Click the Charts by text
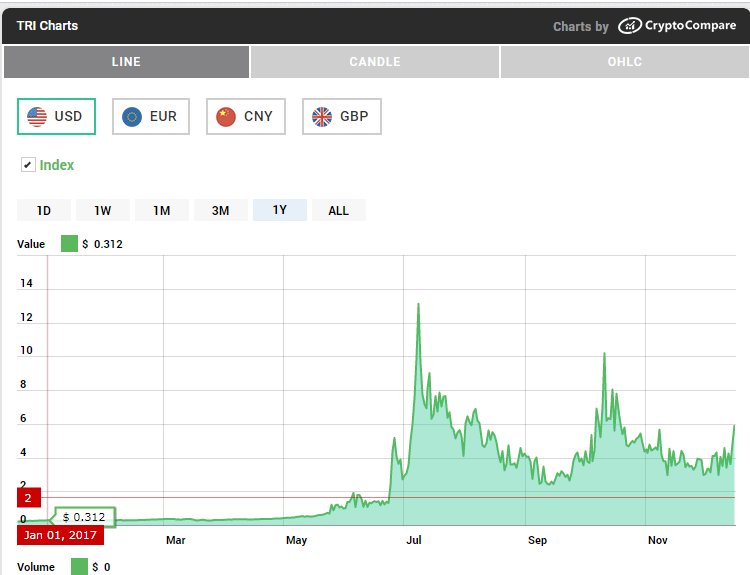Image resolution: width=750 pixels, height=575 pixels. [581, 26]
